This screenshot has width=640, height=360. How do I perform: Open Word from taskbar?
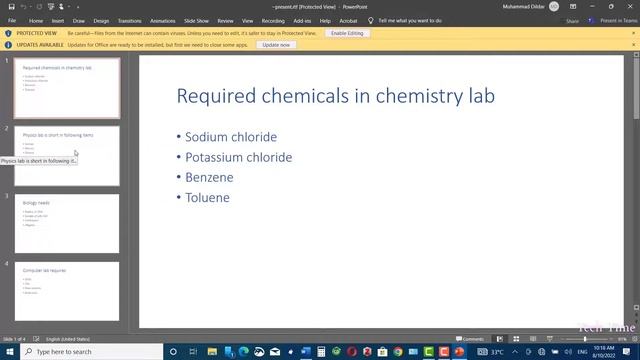tap(306, 351)
